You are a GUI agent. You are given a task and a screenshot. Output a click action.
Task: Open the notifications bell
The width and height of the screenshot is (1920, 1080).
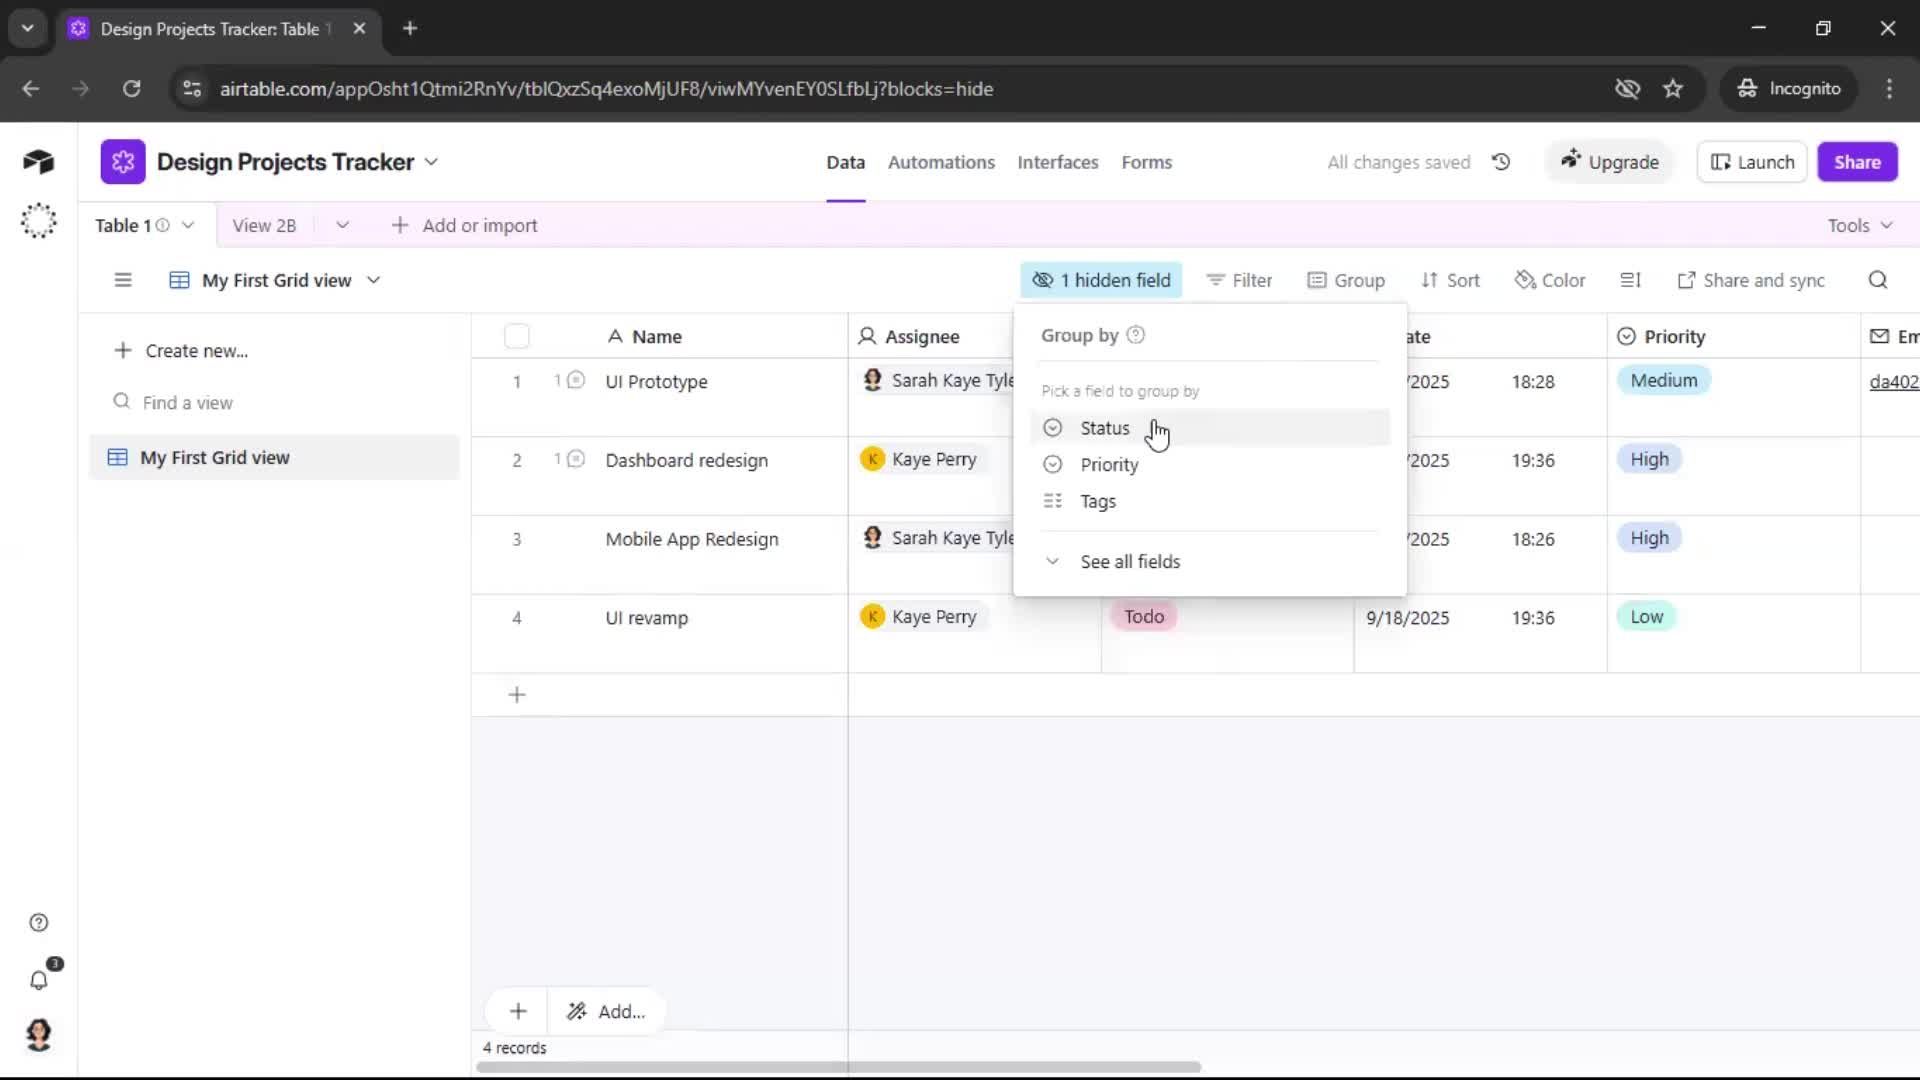pyautogui.click(x=38, y=980)
